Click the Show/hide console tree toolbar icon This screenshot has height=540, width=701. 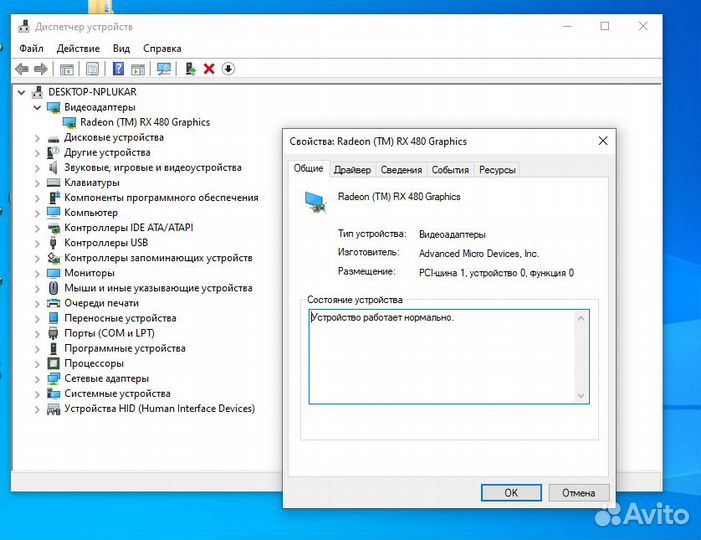[x=67, y=69]
